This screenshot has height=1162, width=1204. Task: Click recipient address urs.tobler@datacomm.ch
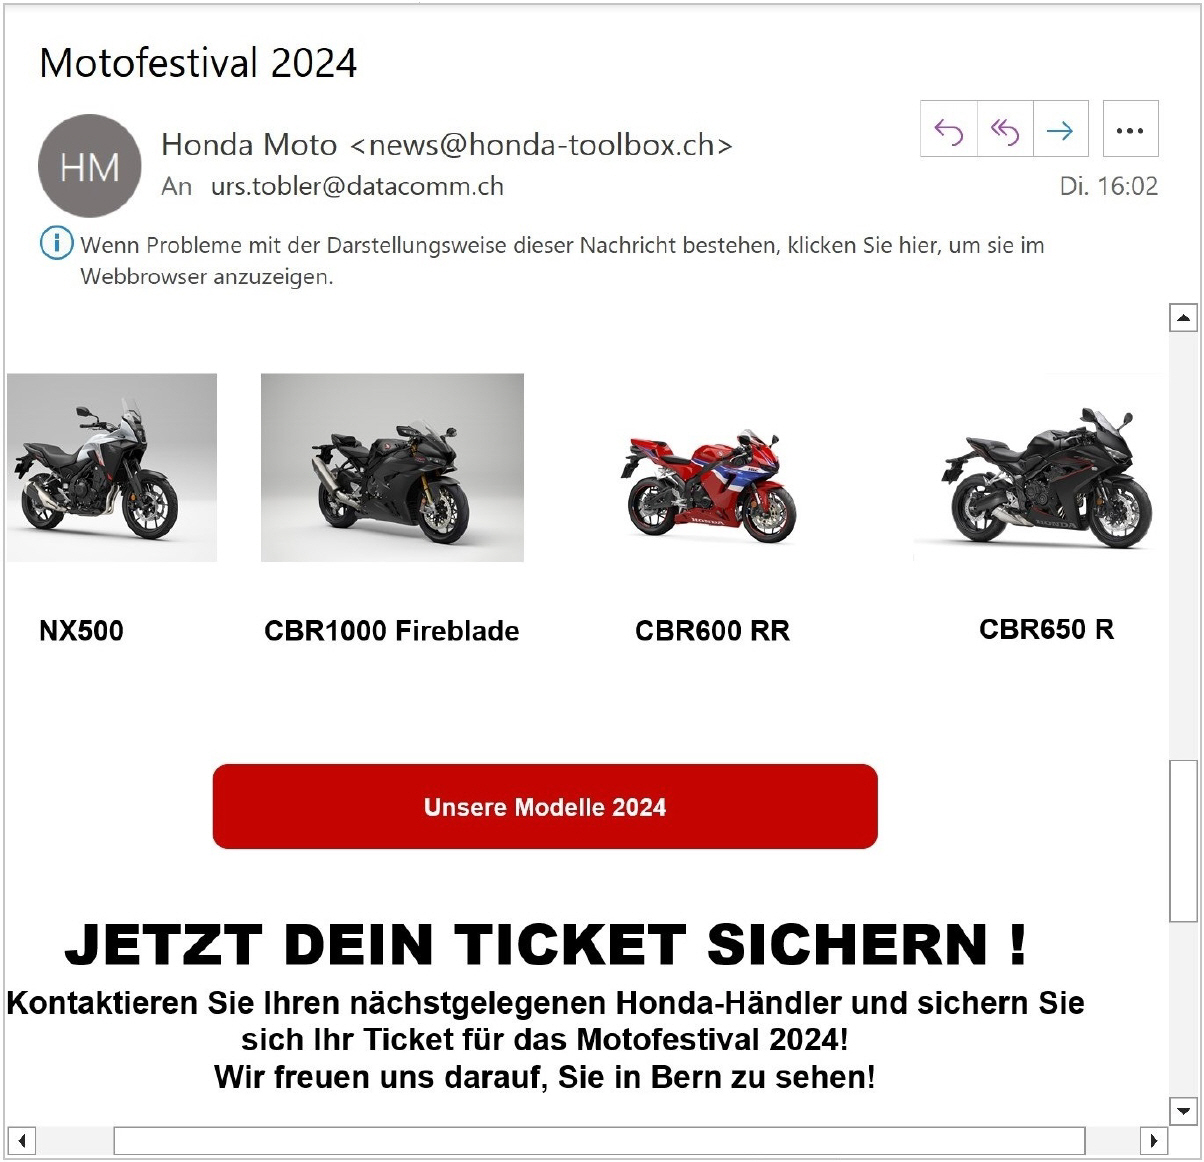(x=357, y=186)
